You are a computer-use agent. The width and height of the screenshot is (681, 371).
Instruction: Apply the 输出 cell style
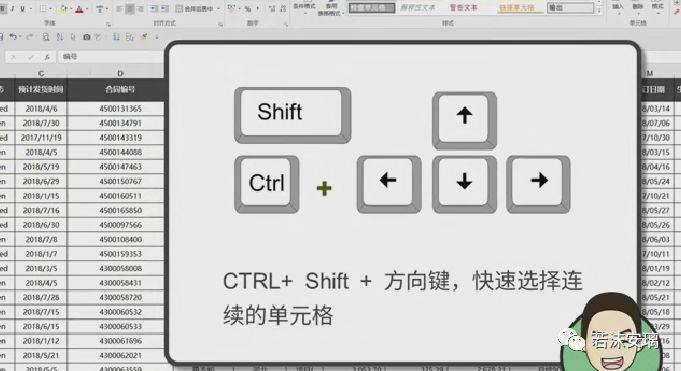(x=570, y=8)
